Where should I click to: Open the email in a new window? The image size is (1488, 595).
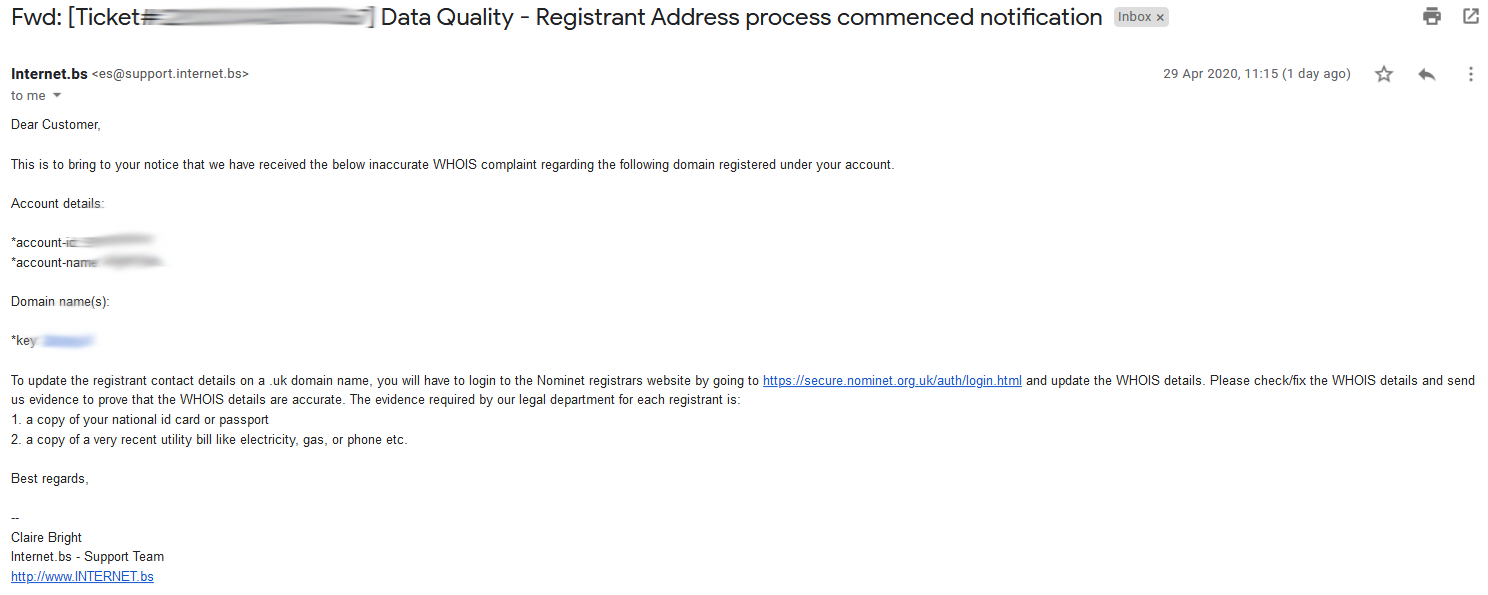(1471, 16)
